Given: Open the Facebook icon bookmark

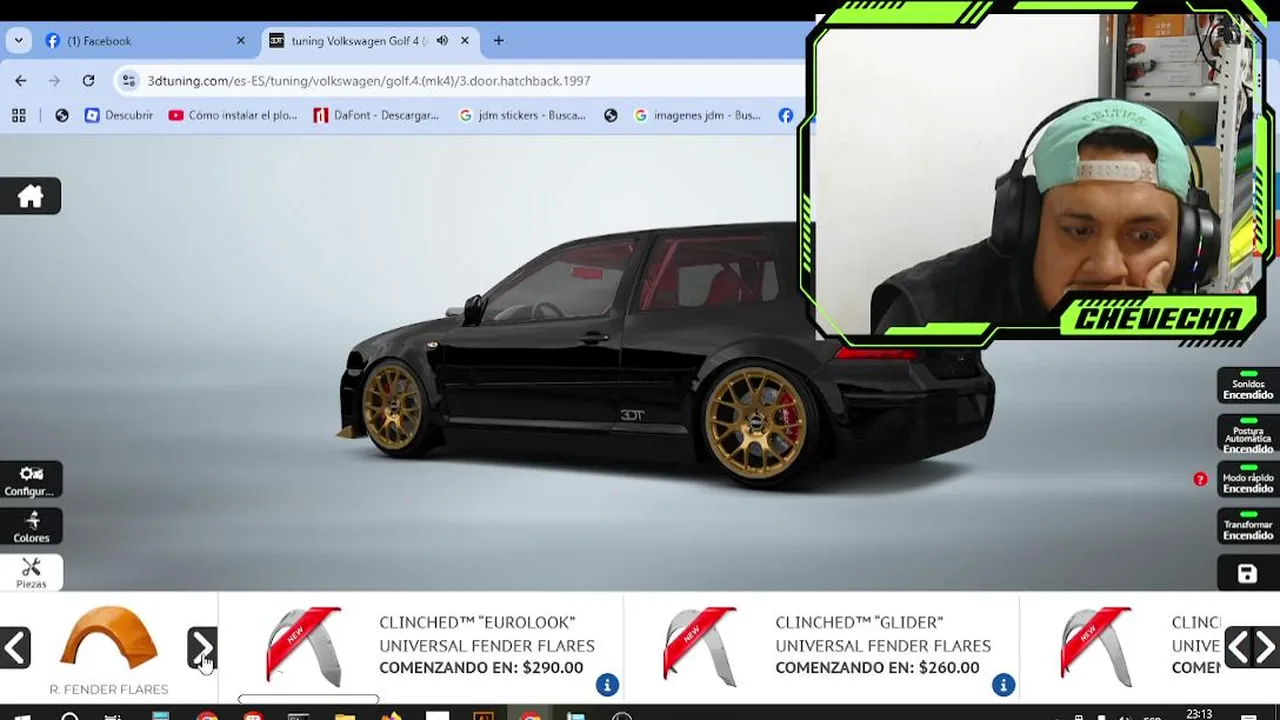Looking at the screenshot, I should coord(786,115).
